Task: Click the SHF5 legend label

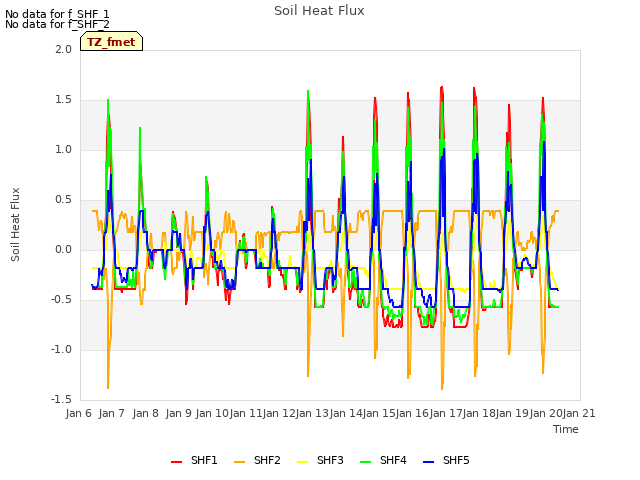Action: point(456,460)
